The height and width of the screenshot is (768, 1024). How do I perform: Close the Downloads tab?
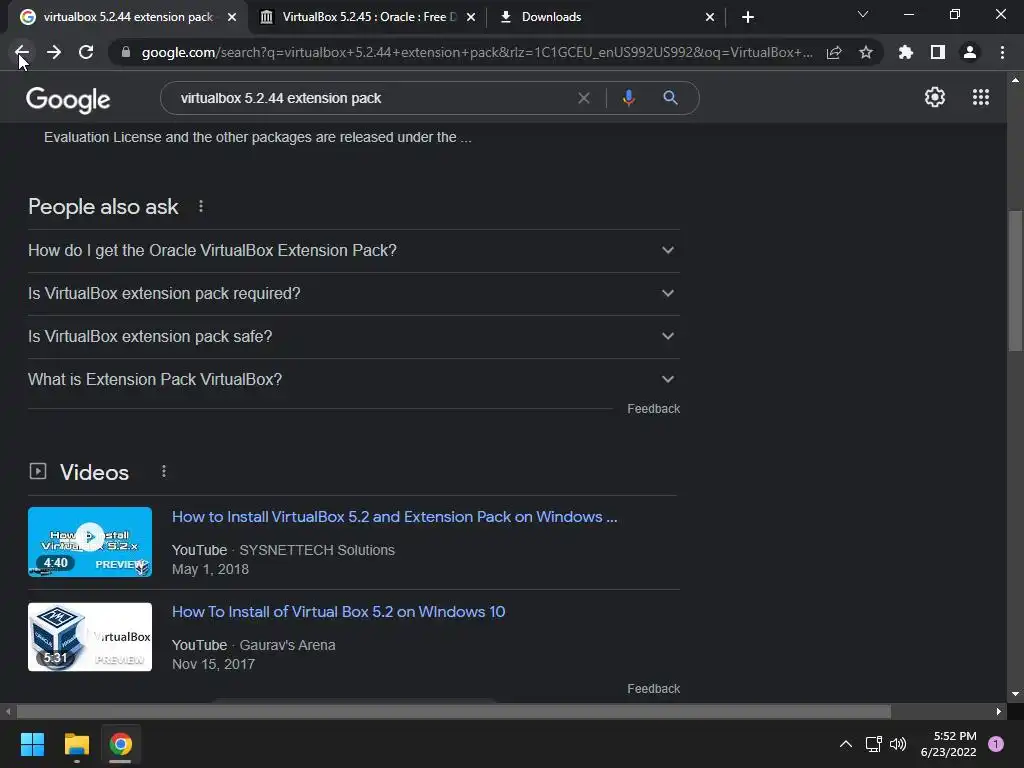[x=710, y=17]
